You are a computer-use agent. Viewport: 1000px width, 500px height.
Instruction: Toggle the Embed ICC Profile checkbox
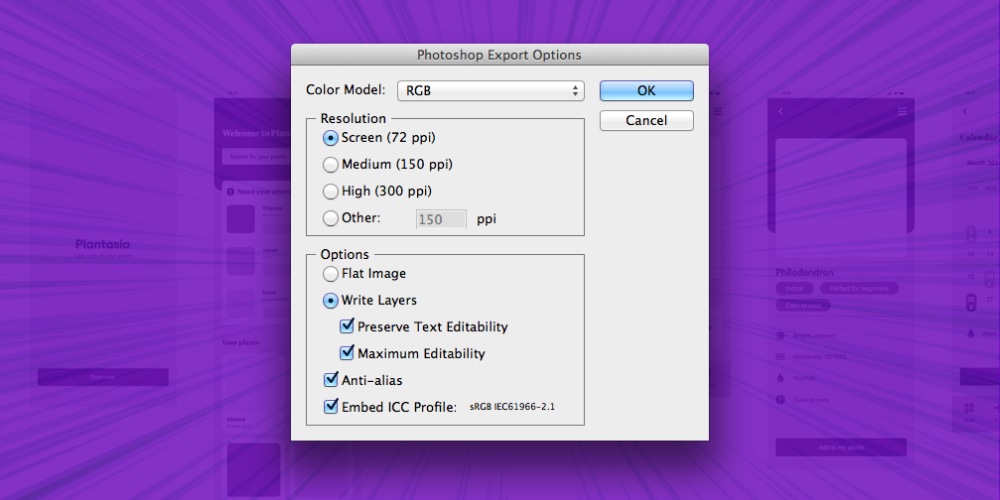[331, 407]
